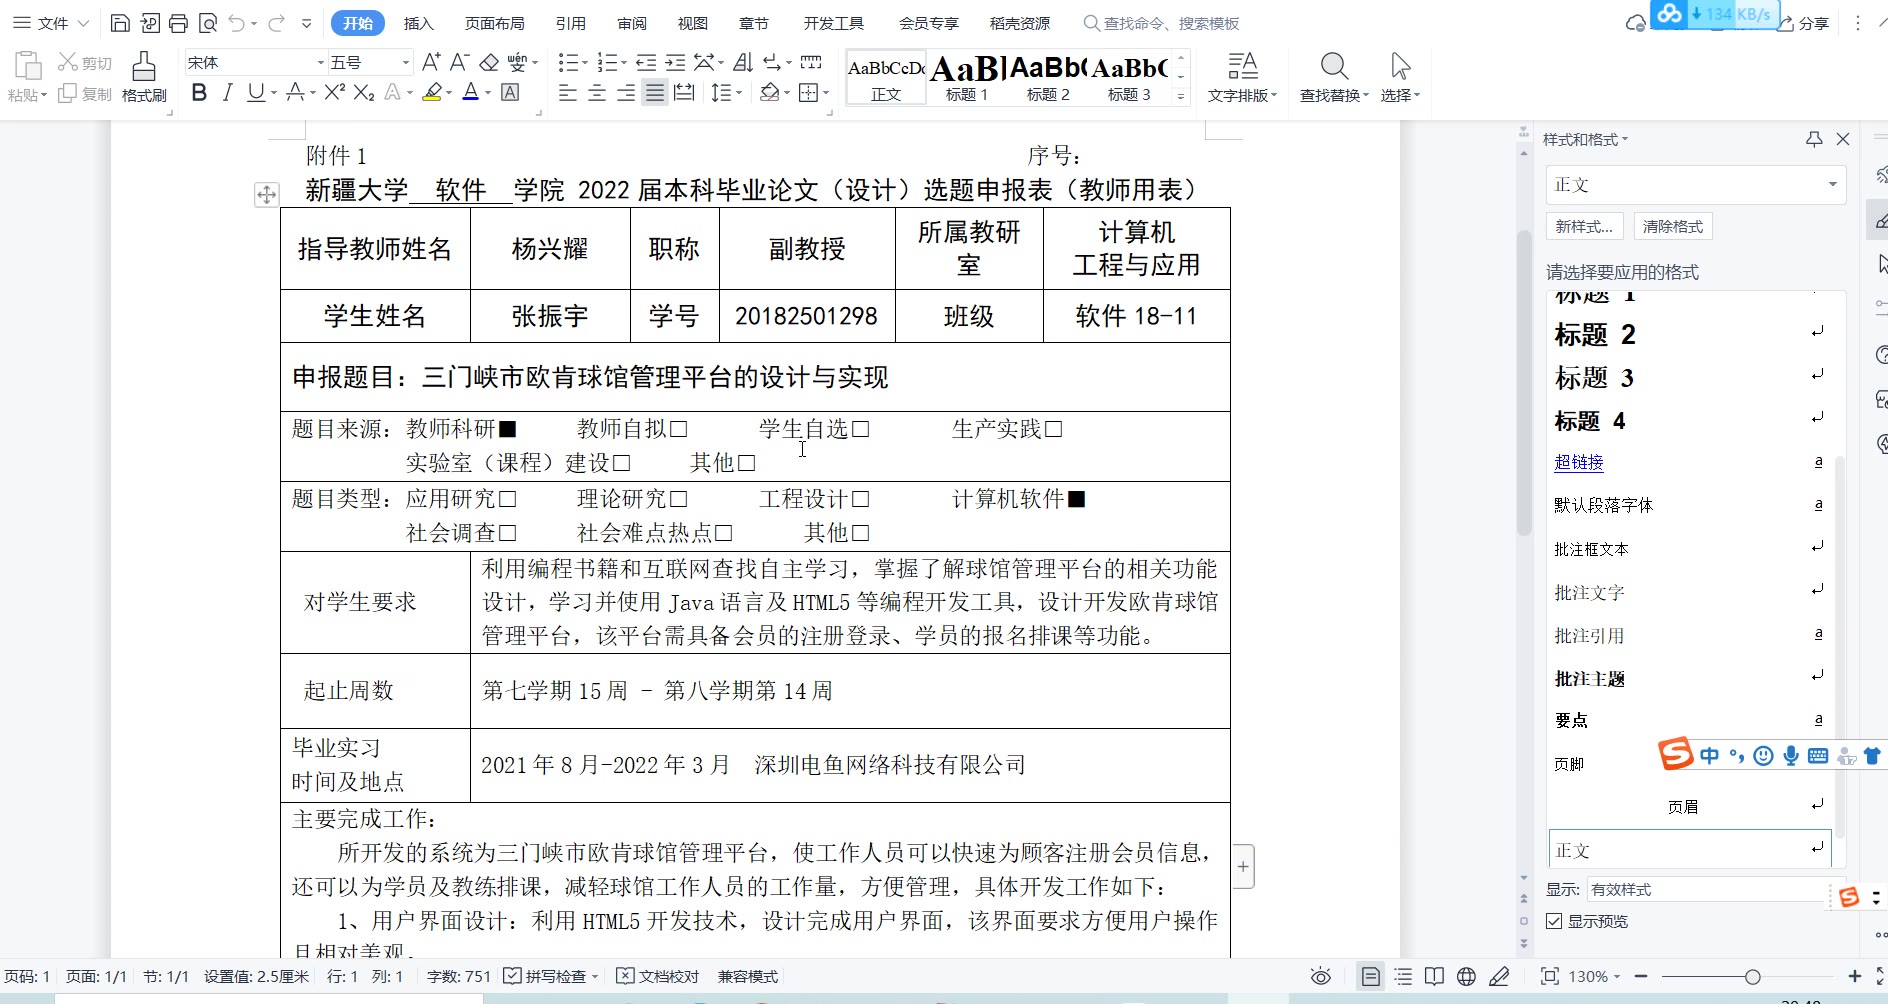Click the 新样式... button
This screenshot has width=1888, height=1004.
pyautogui.click(x=1584, y=226)
